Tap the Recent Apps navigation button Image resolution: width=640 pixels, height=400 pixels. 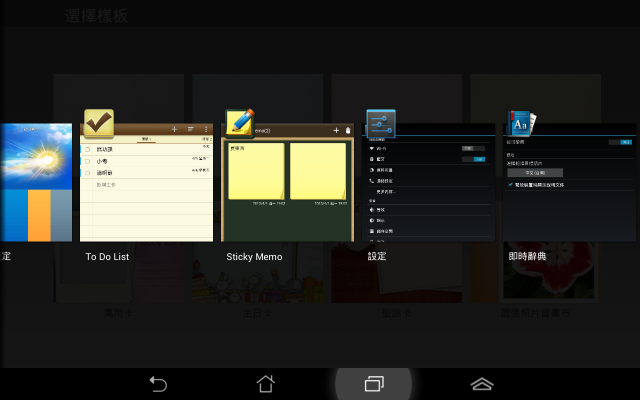click(374, 384)
